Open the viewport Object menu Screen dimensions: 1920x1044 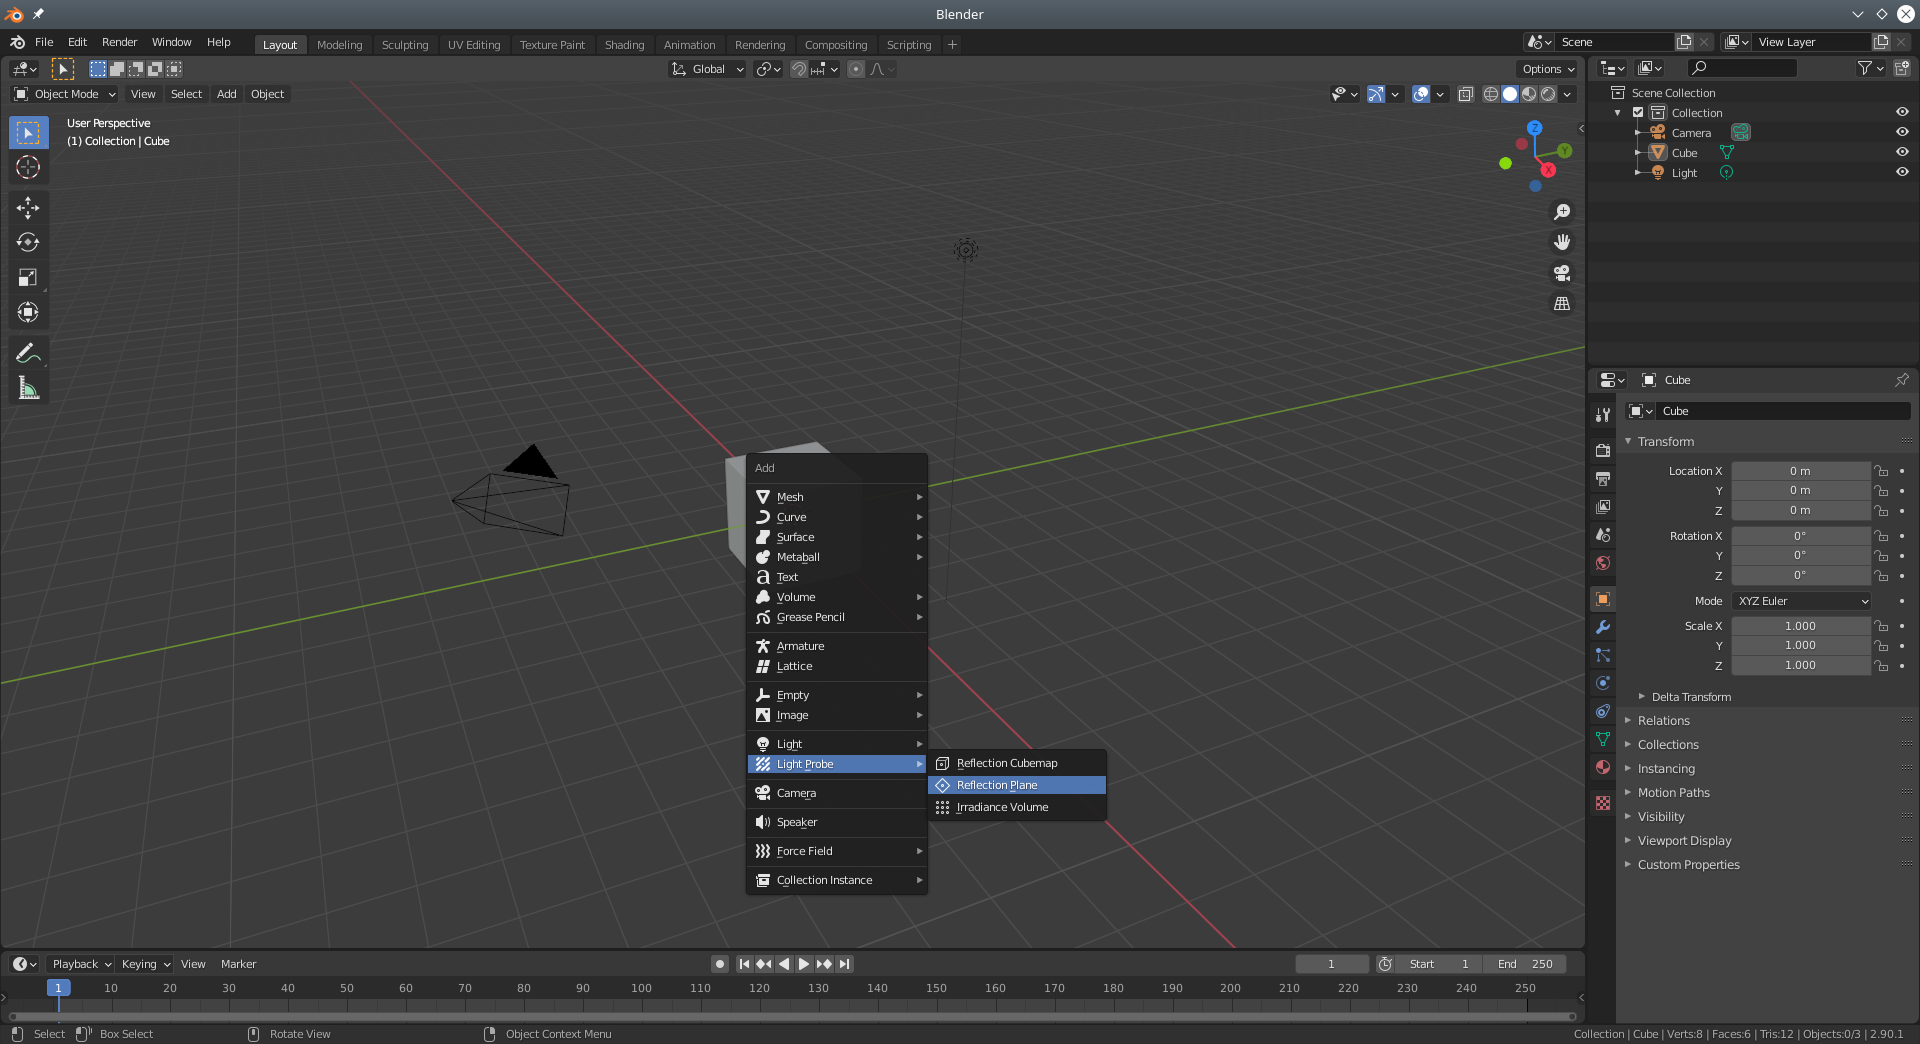click(x=267, y=94)
